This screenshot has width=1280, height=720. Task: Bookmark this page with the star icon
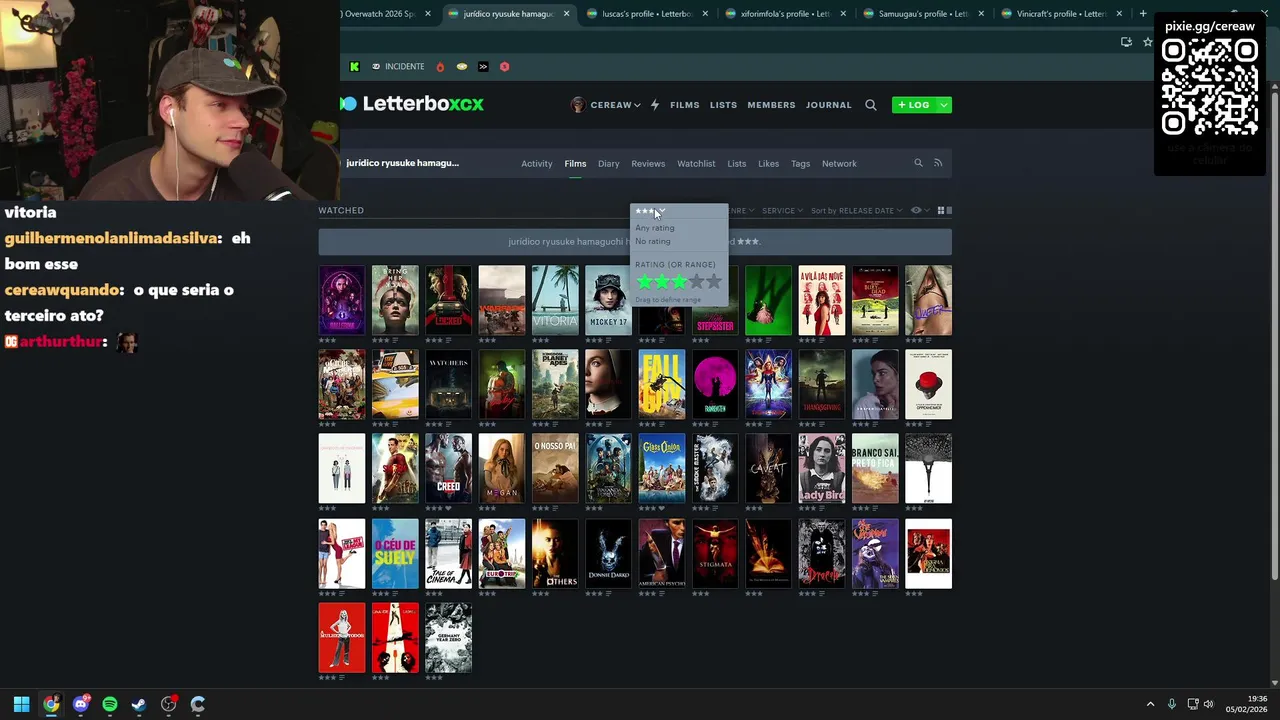pyautogui.click(x=1147, y=42)
